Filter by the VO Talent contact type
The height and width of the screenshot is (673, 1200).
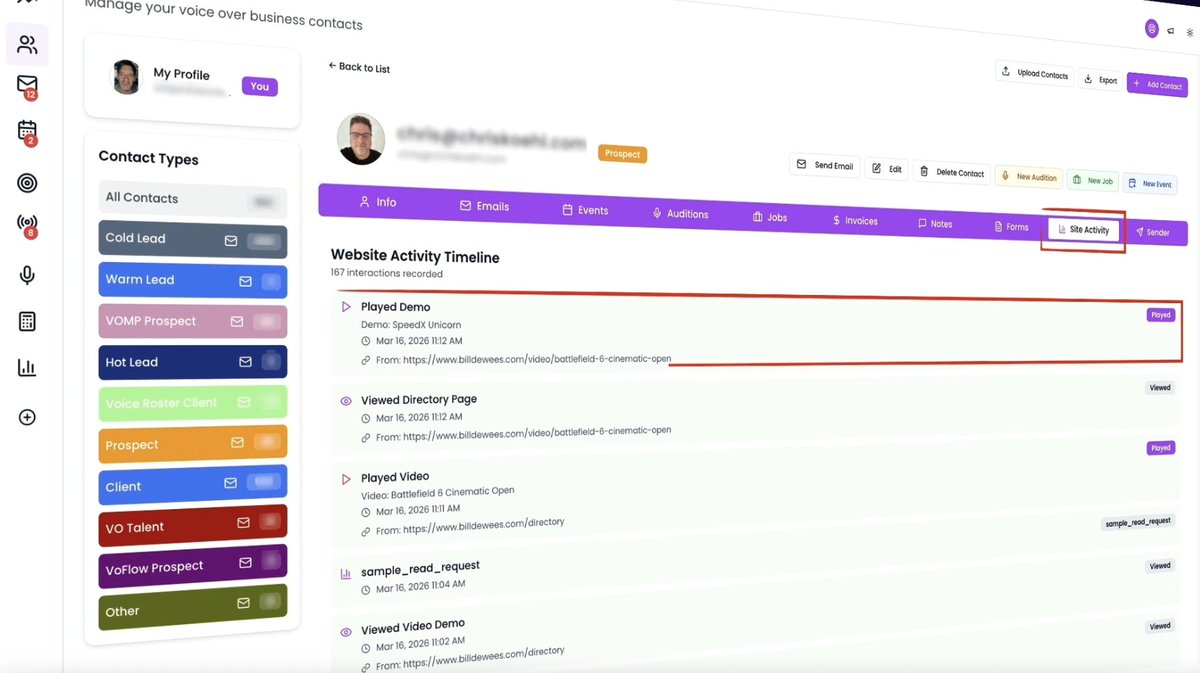click(193, 525)
